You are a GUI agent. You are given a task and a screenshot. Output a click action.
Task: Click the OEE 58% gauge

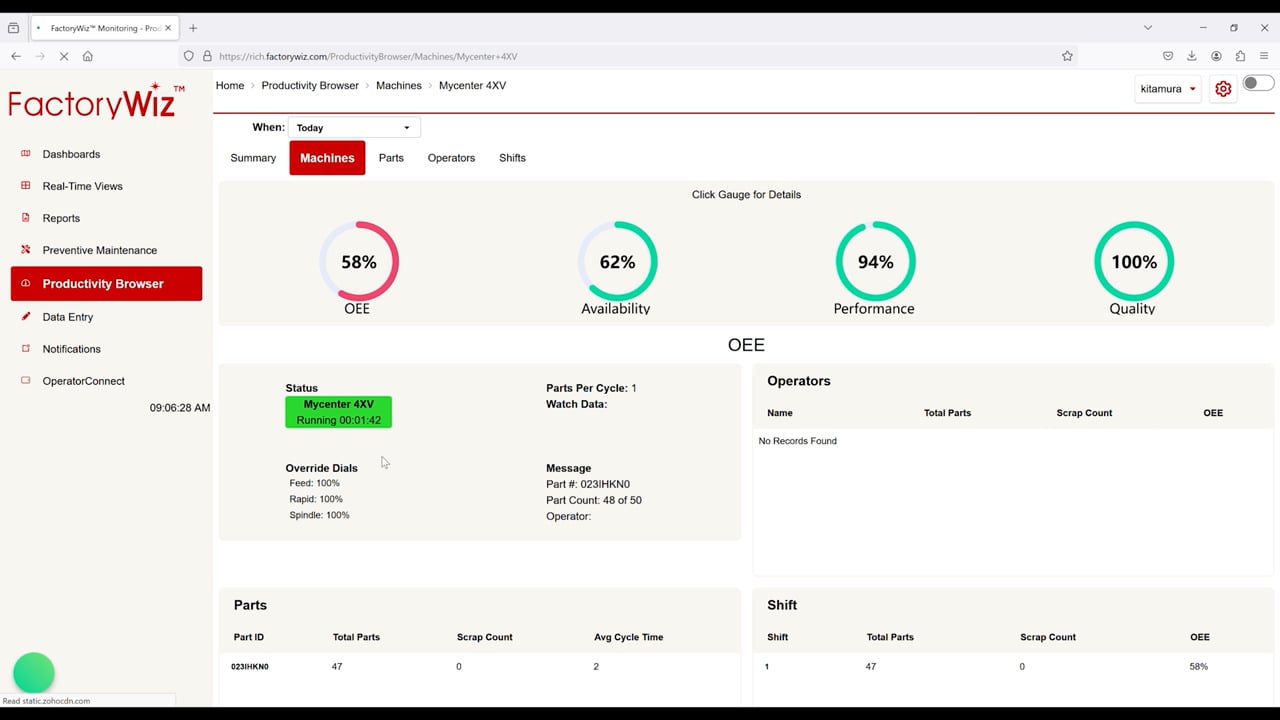point(358,262)
